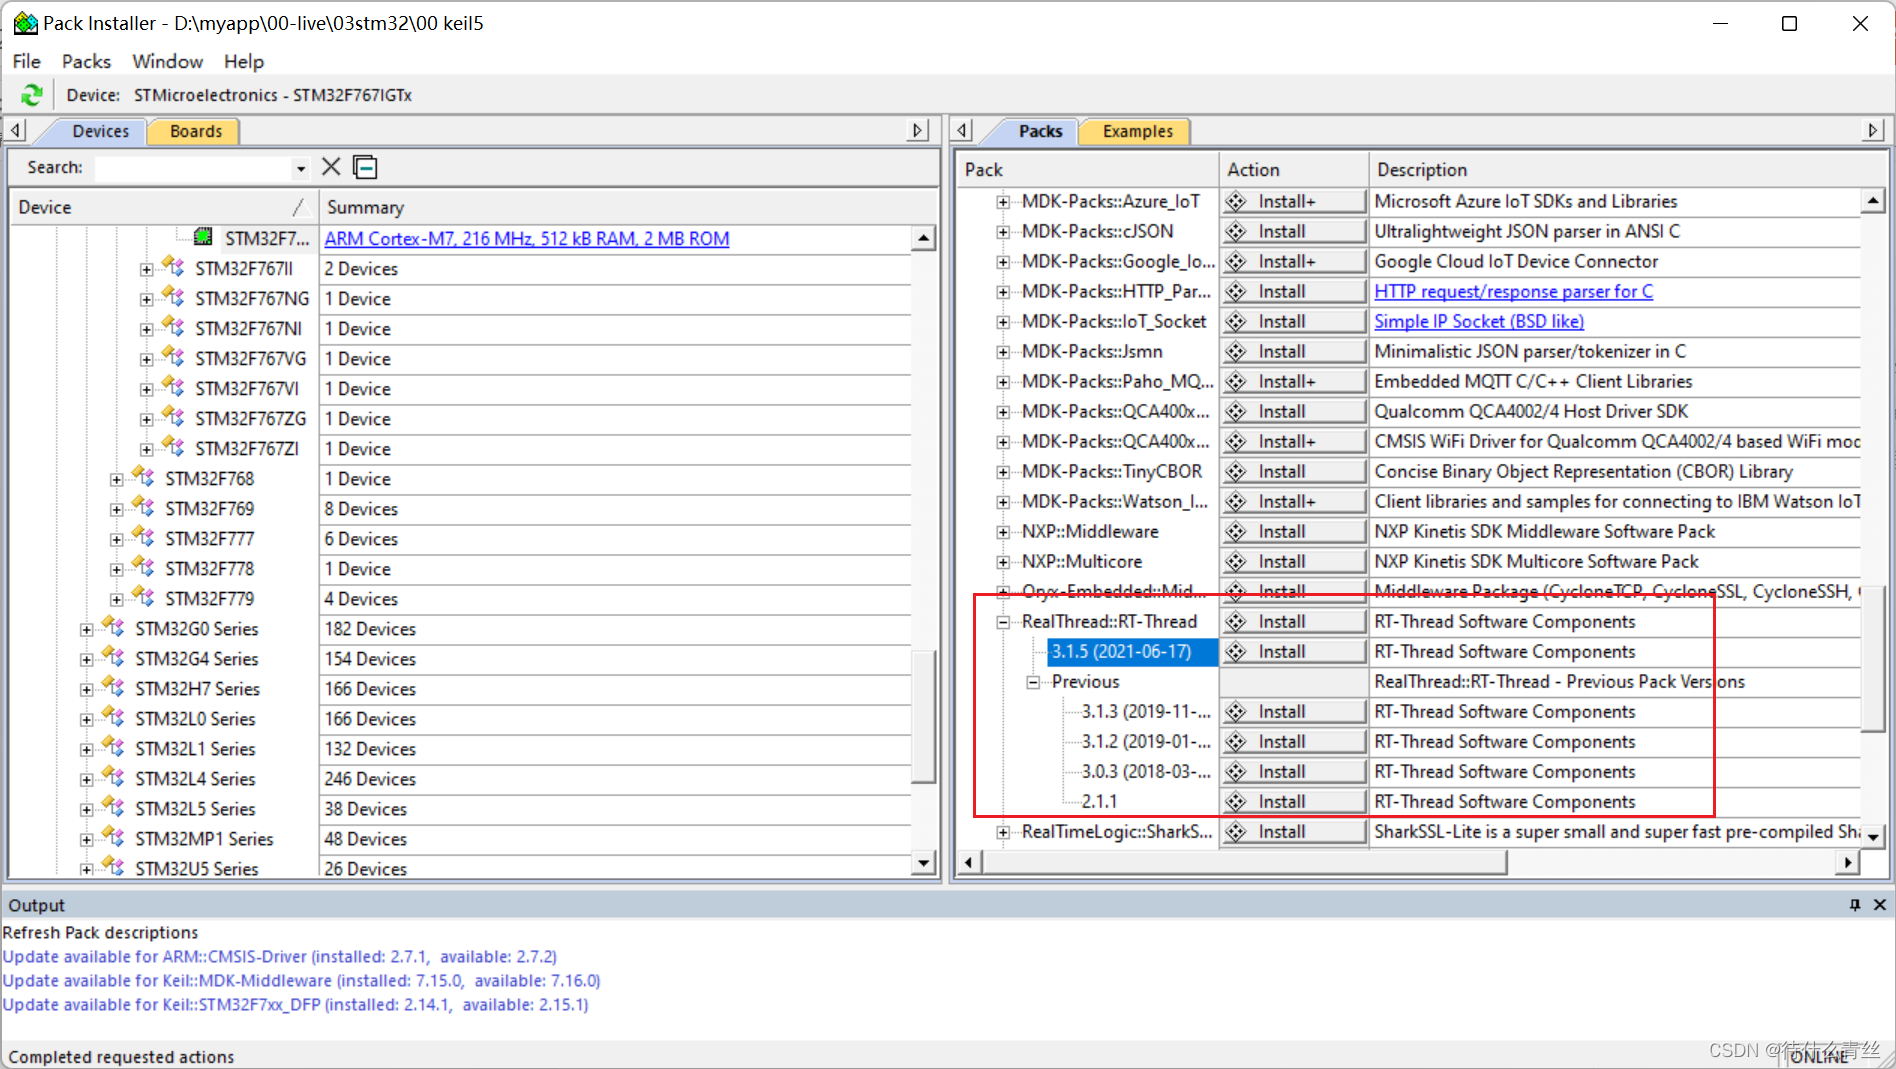Screen dimensions: 1896x1069
Task: Switch to the Boards tab
Action: 195,131
